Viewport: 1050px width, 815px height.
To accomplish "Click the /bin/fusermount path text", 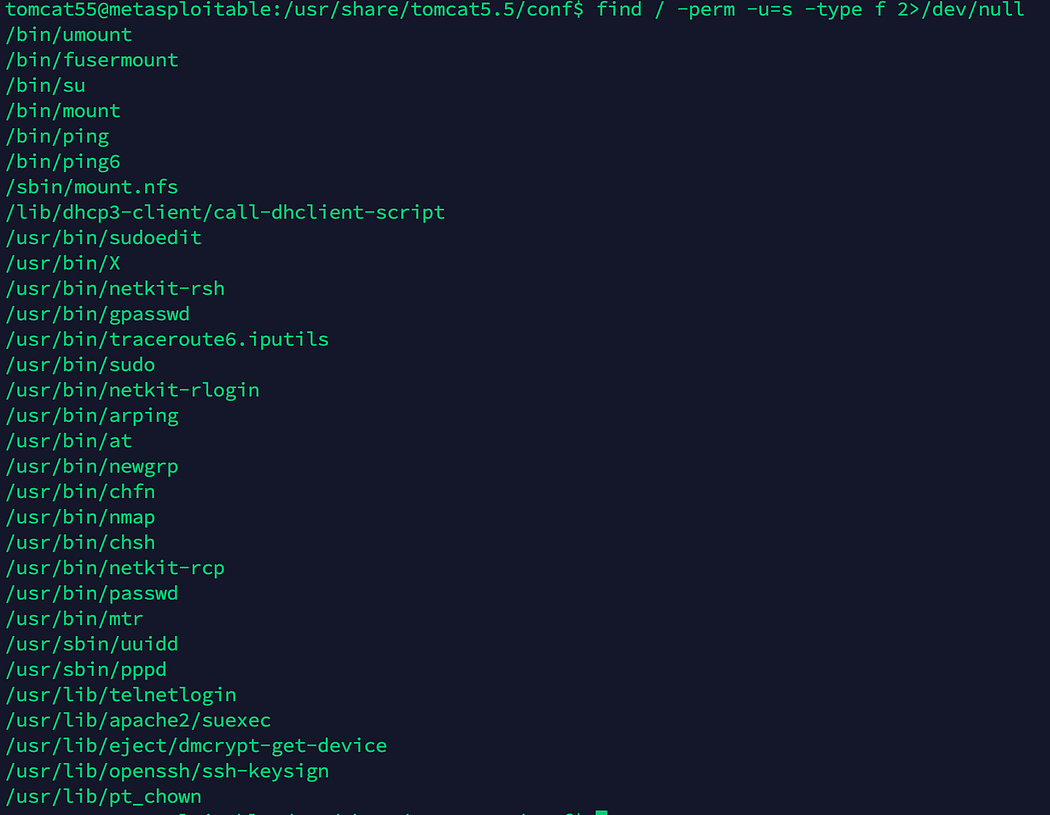I will tap(91, 60).
